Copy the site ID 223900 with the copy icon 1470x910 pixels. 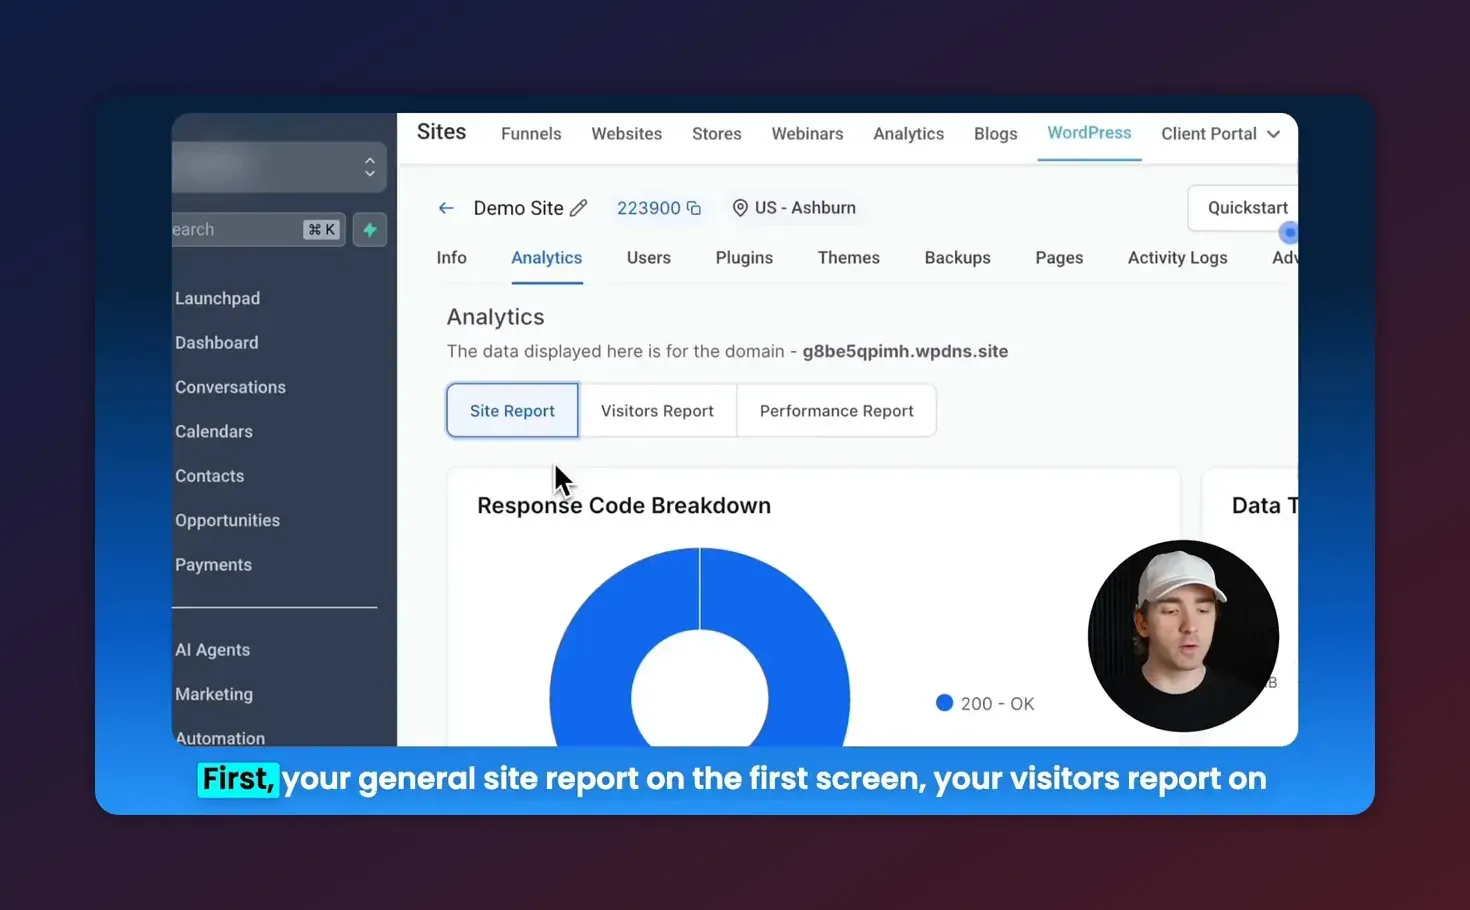[x=694, y=207]
